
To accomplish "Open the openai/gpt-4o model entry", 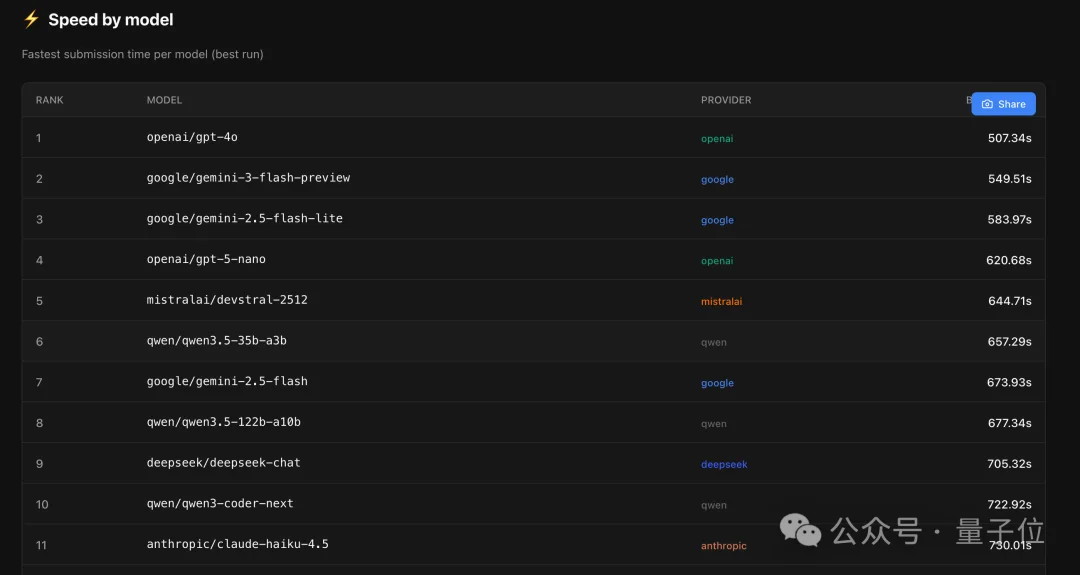I will click(192, 137).
